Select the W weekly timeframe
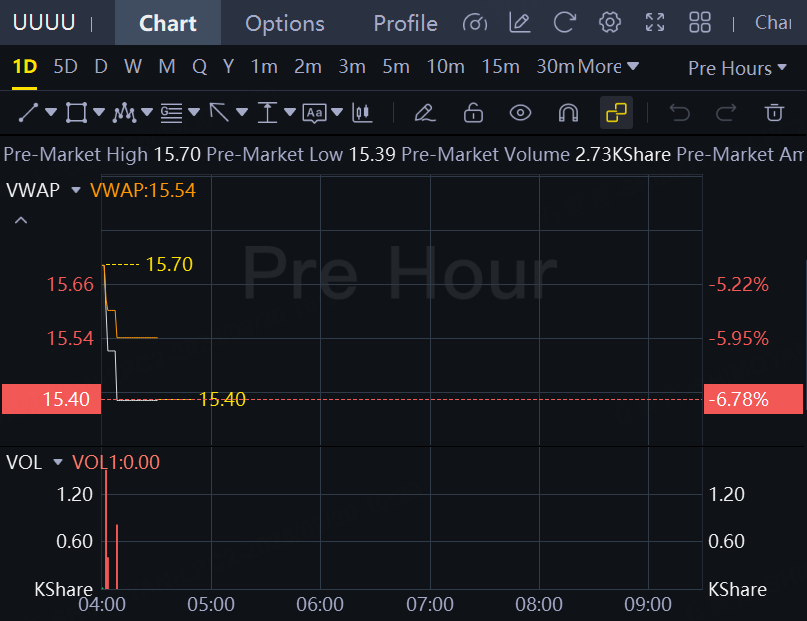This screenshot has height=621, width=807. point(133,67)
